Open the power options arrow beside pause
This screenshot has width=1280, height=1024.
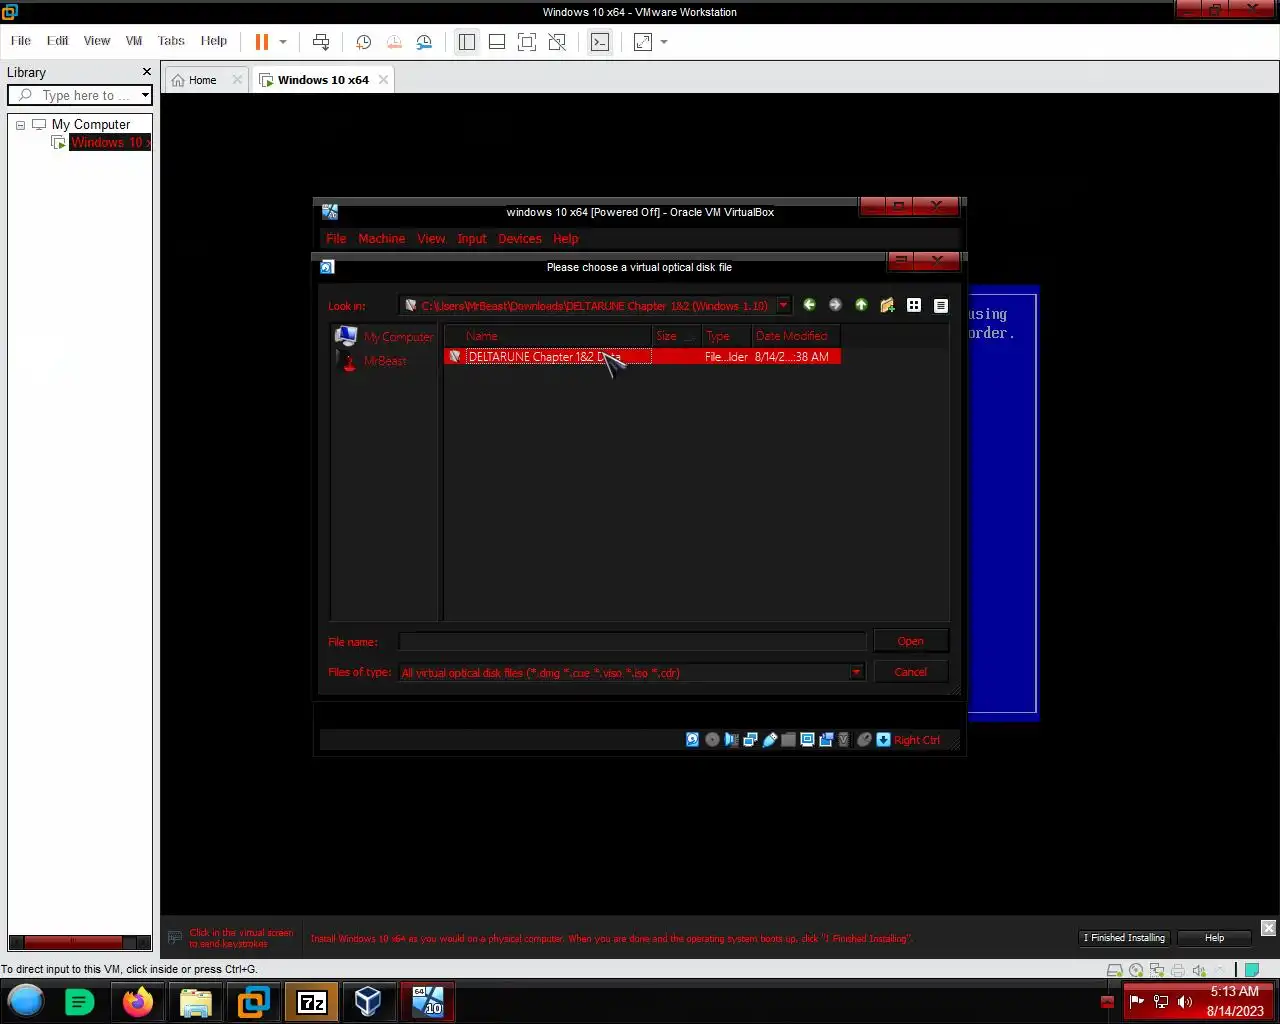coord(283,42)
